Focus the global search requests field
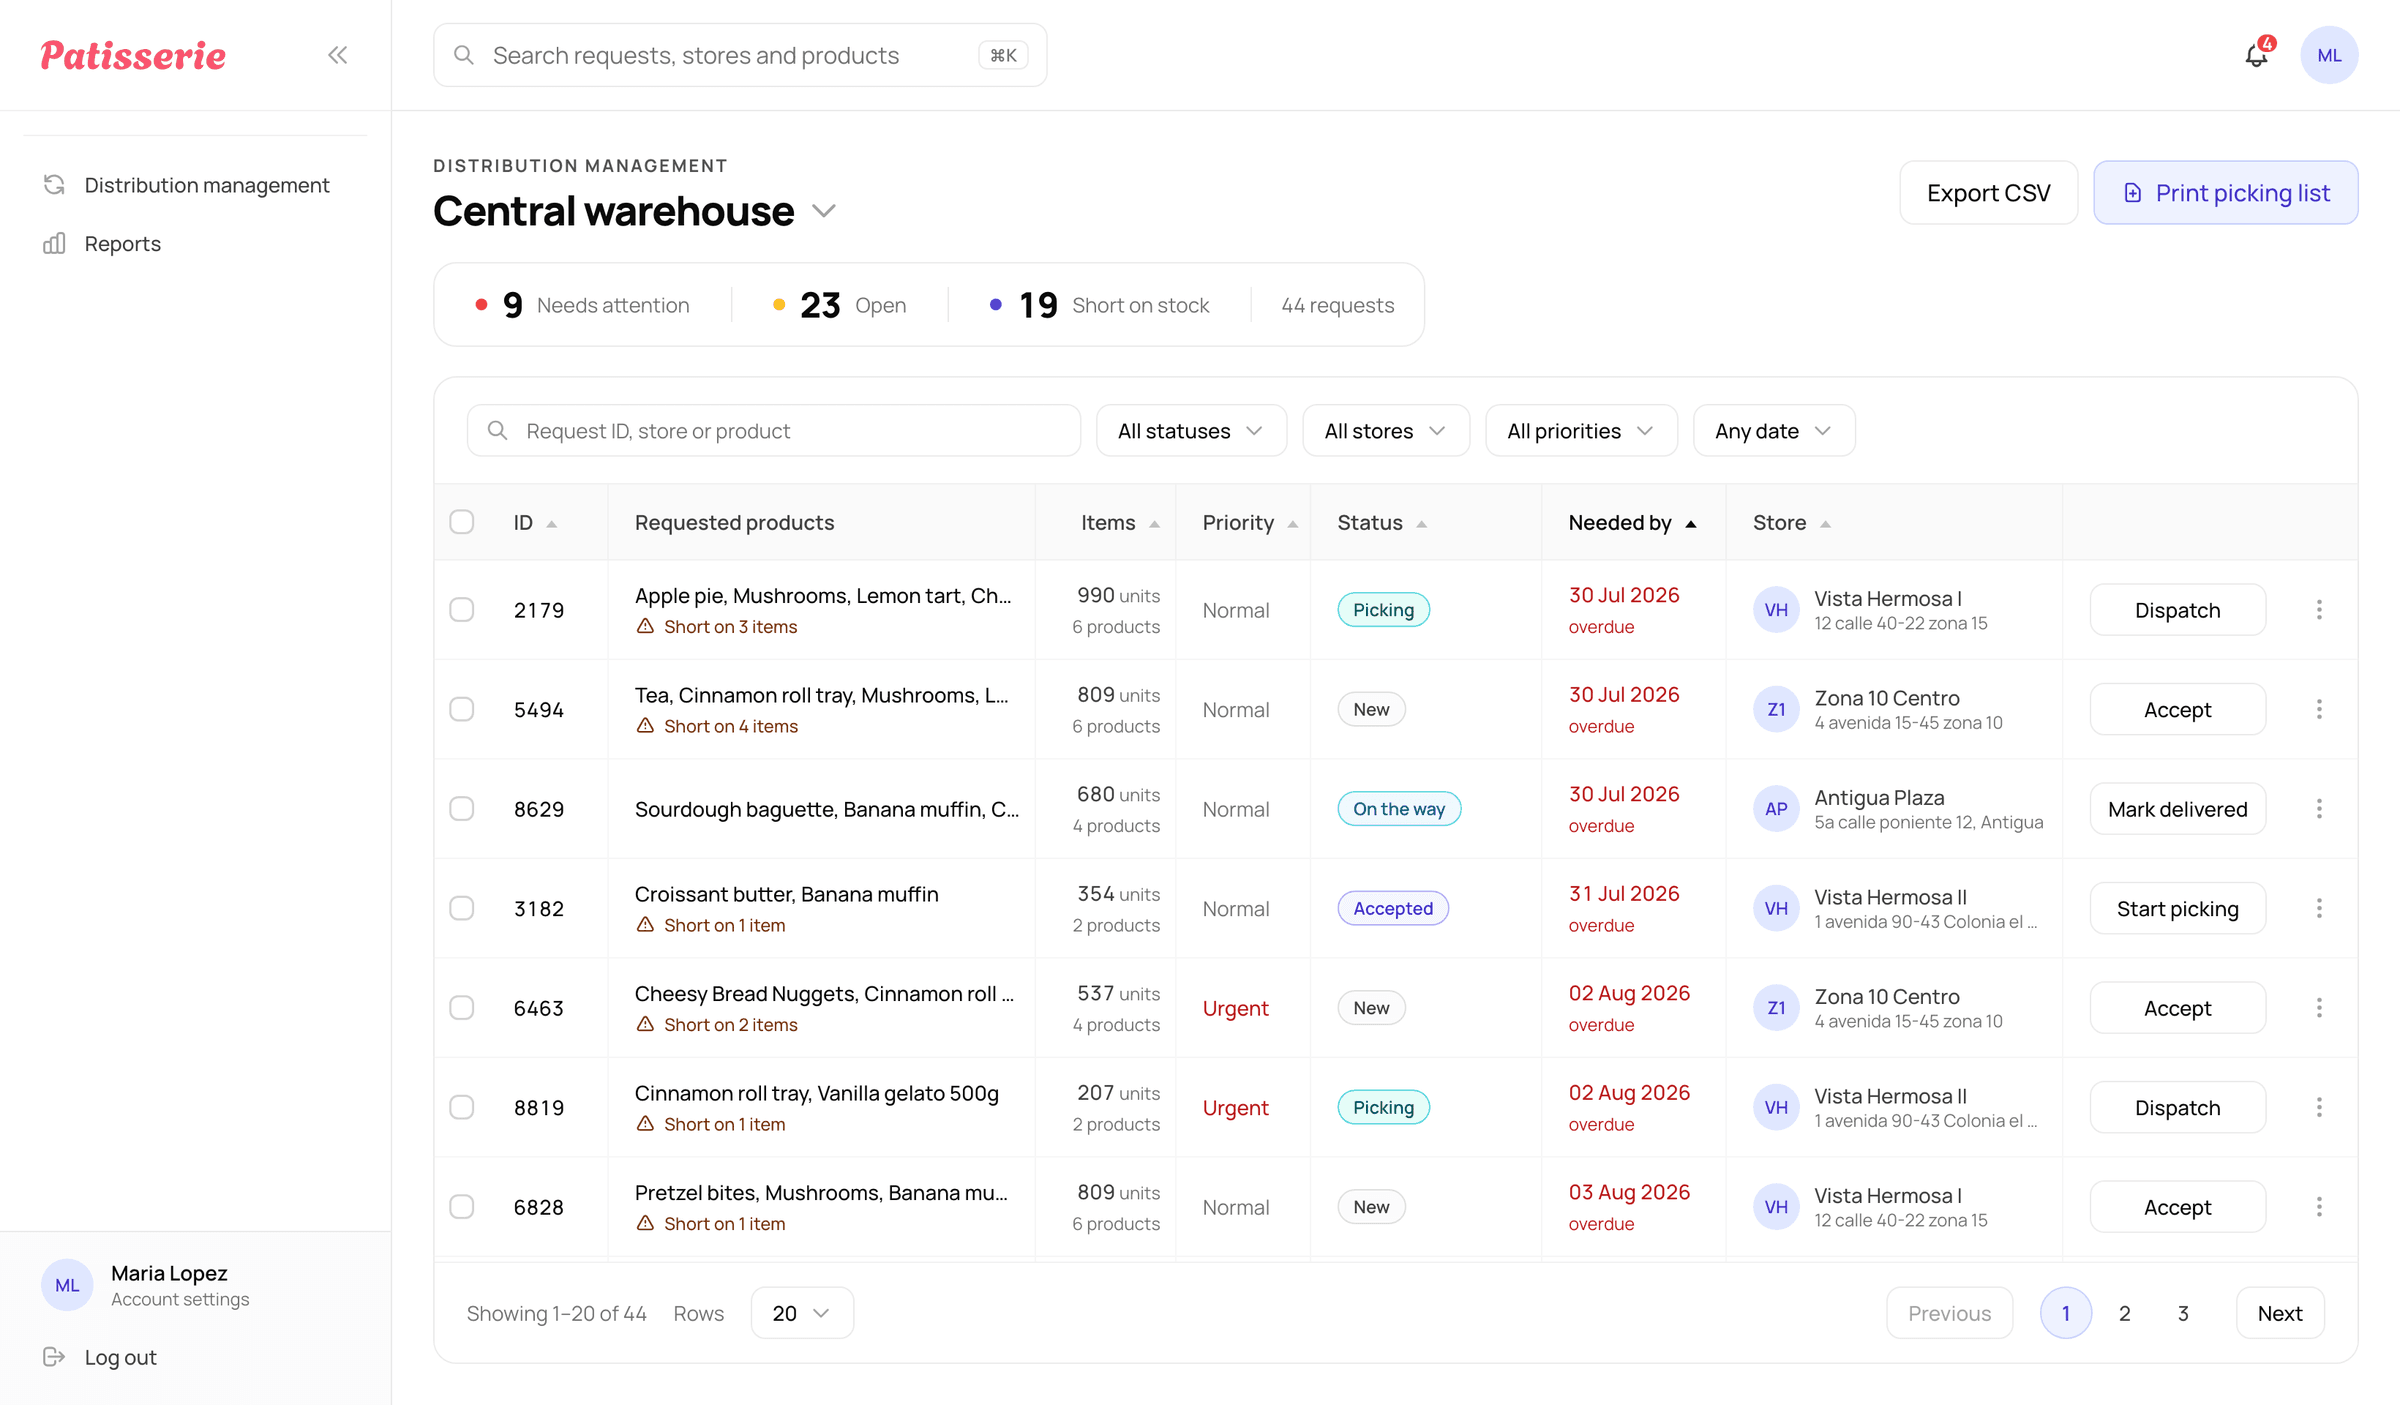2400x1405 pixels. coord(740,55)
